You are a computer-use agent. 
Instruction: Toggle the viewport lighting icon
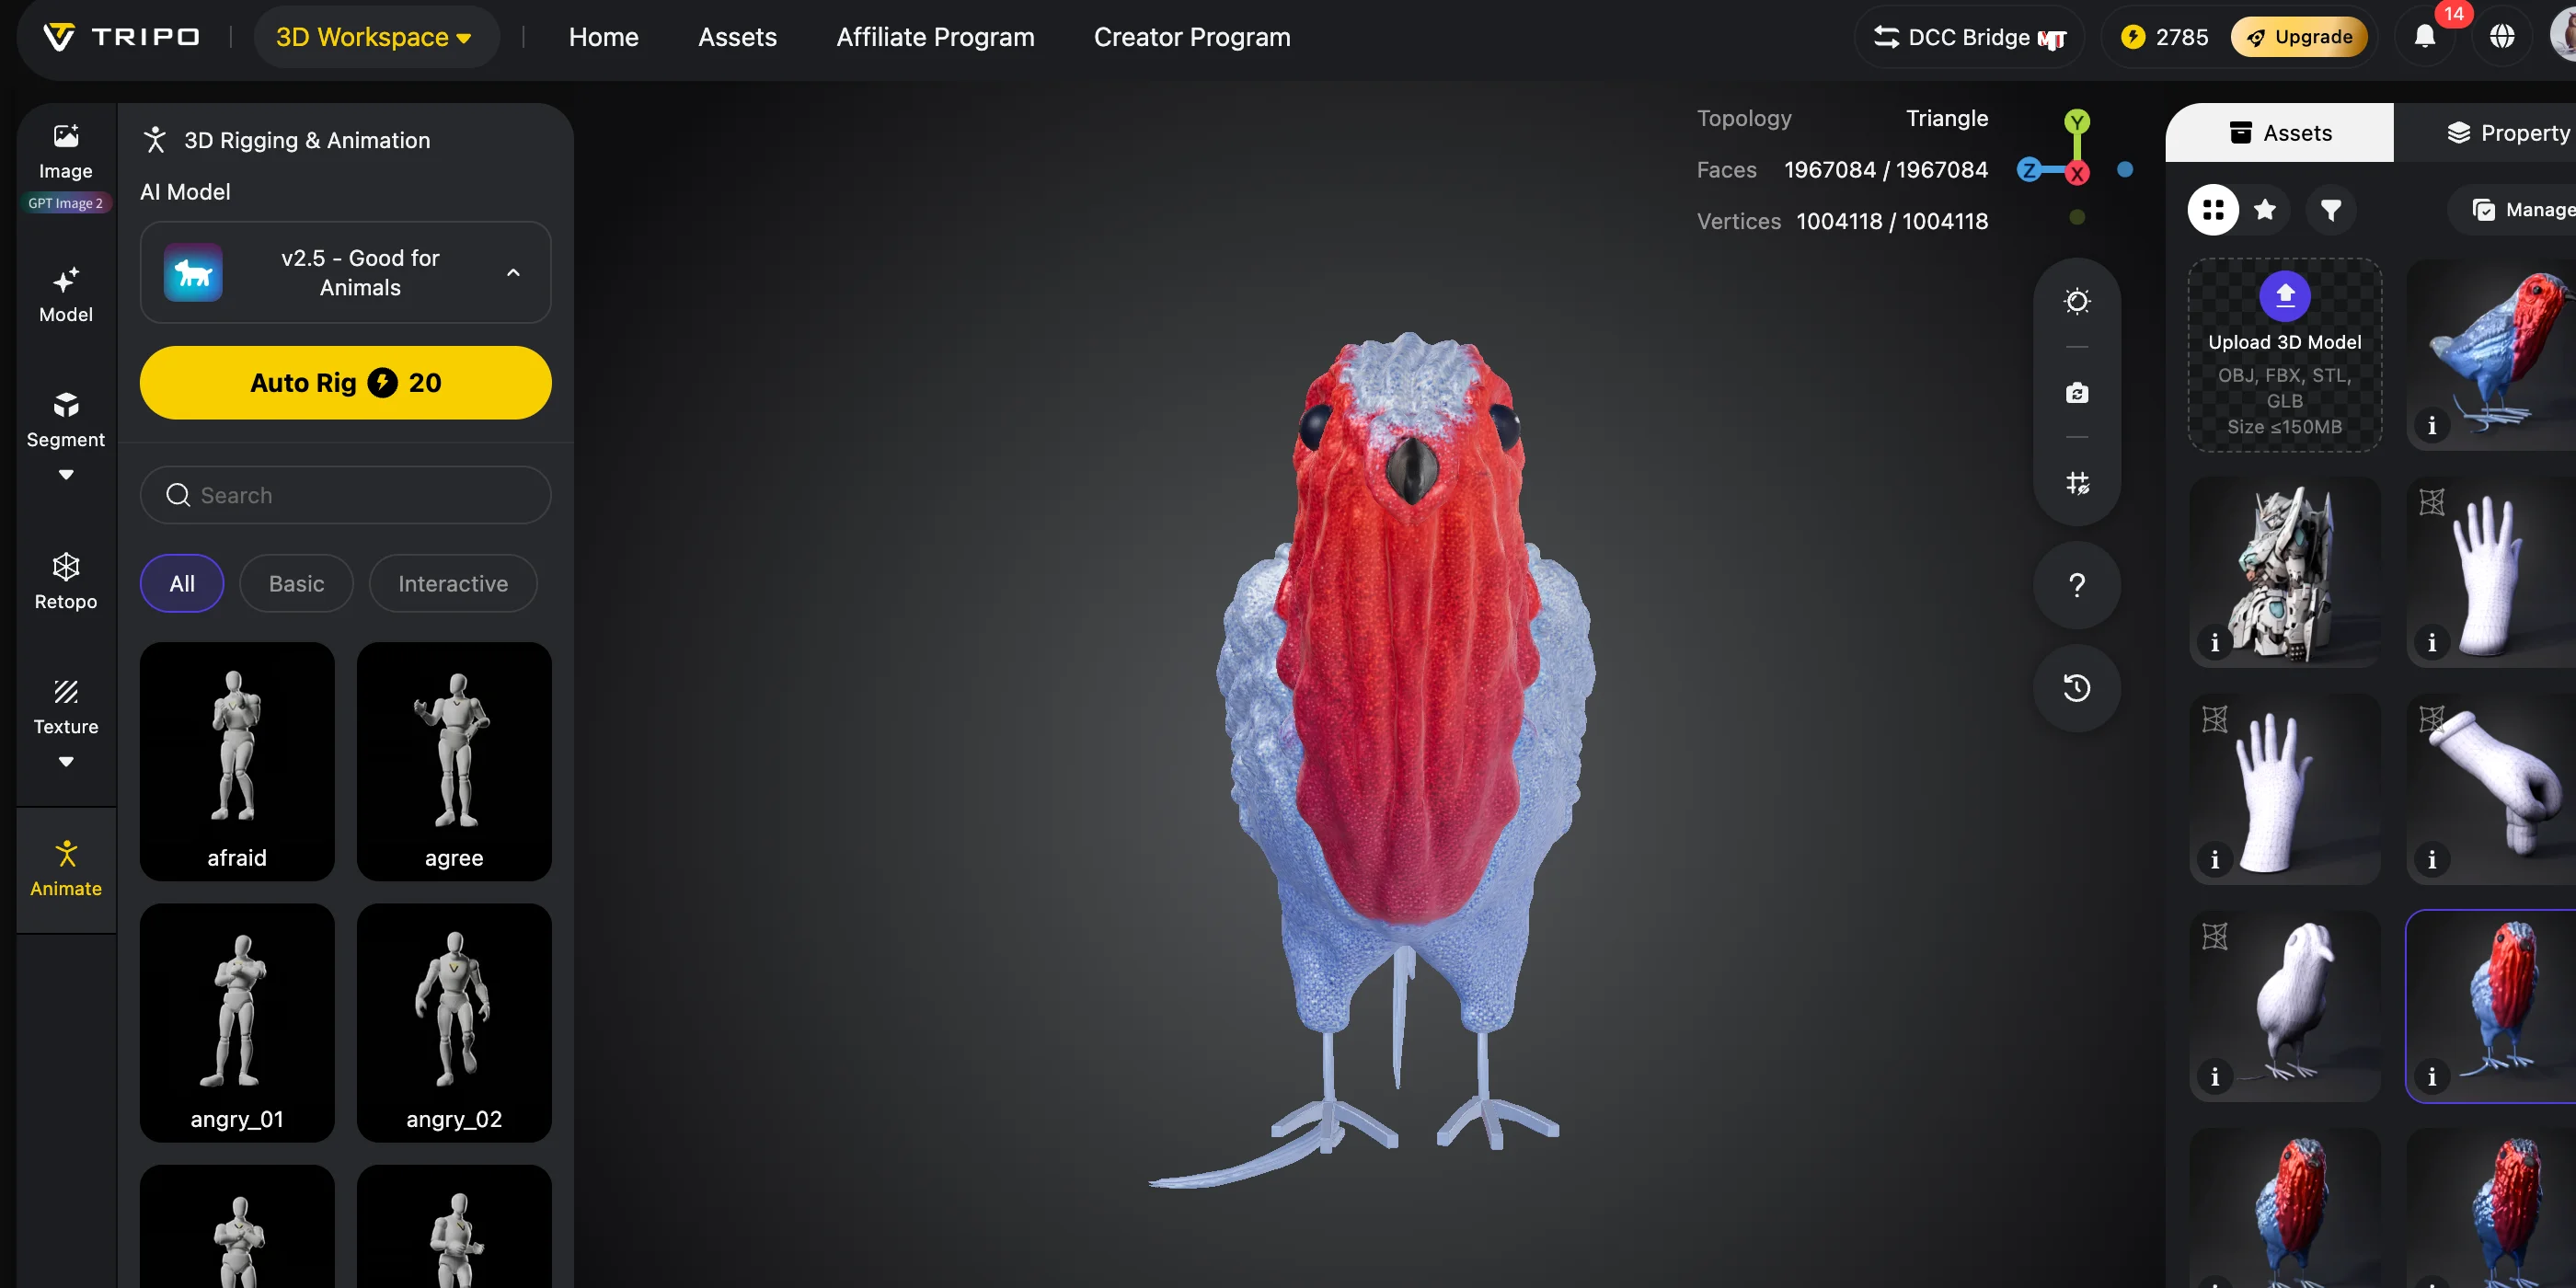[x=2077, y=301]
